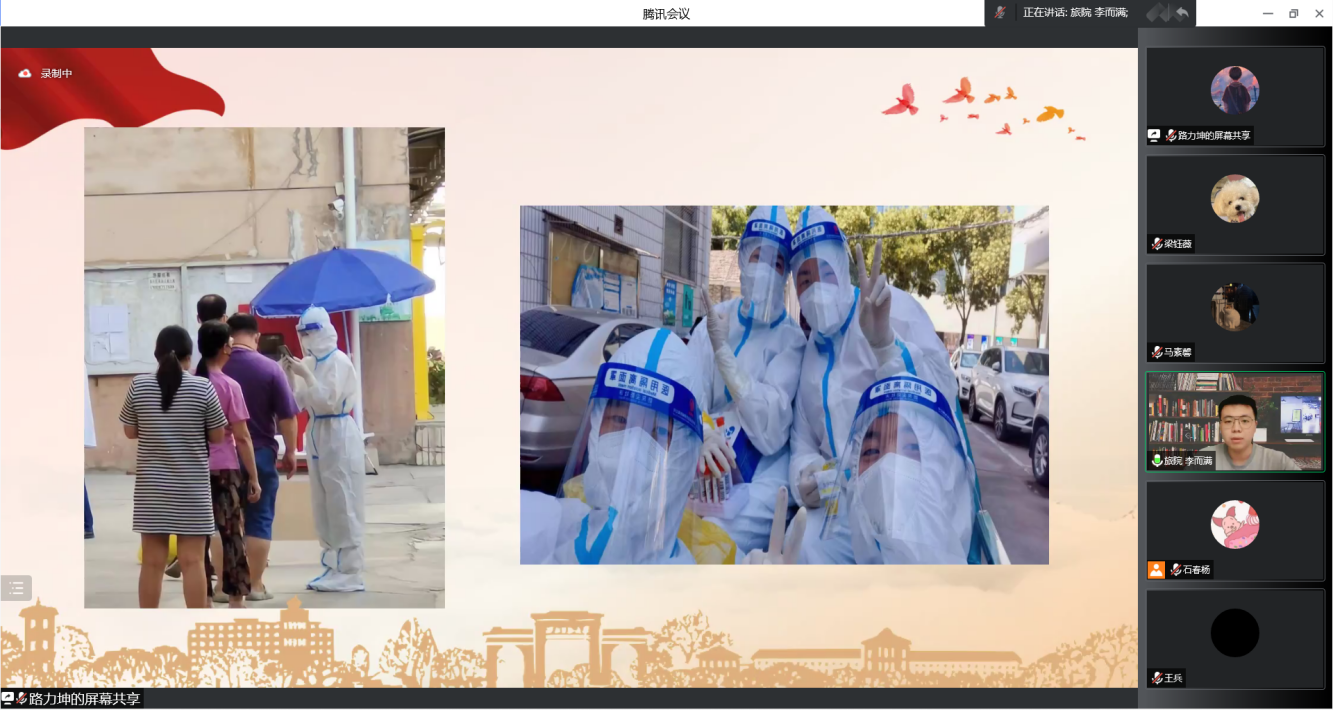
Task: Click the muted mic icon beside 马素馨
Action: click(x=1157, y=352)
